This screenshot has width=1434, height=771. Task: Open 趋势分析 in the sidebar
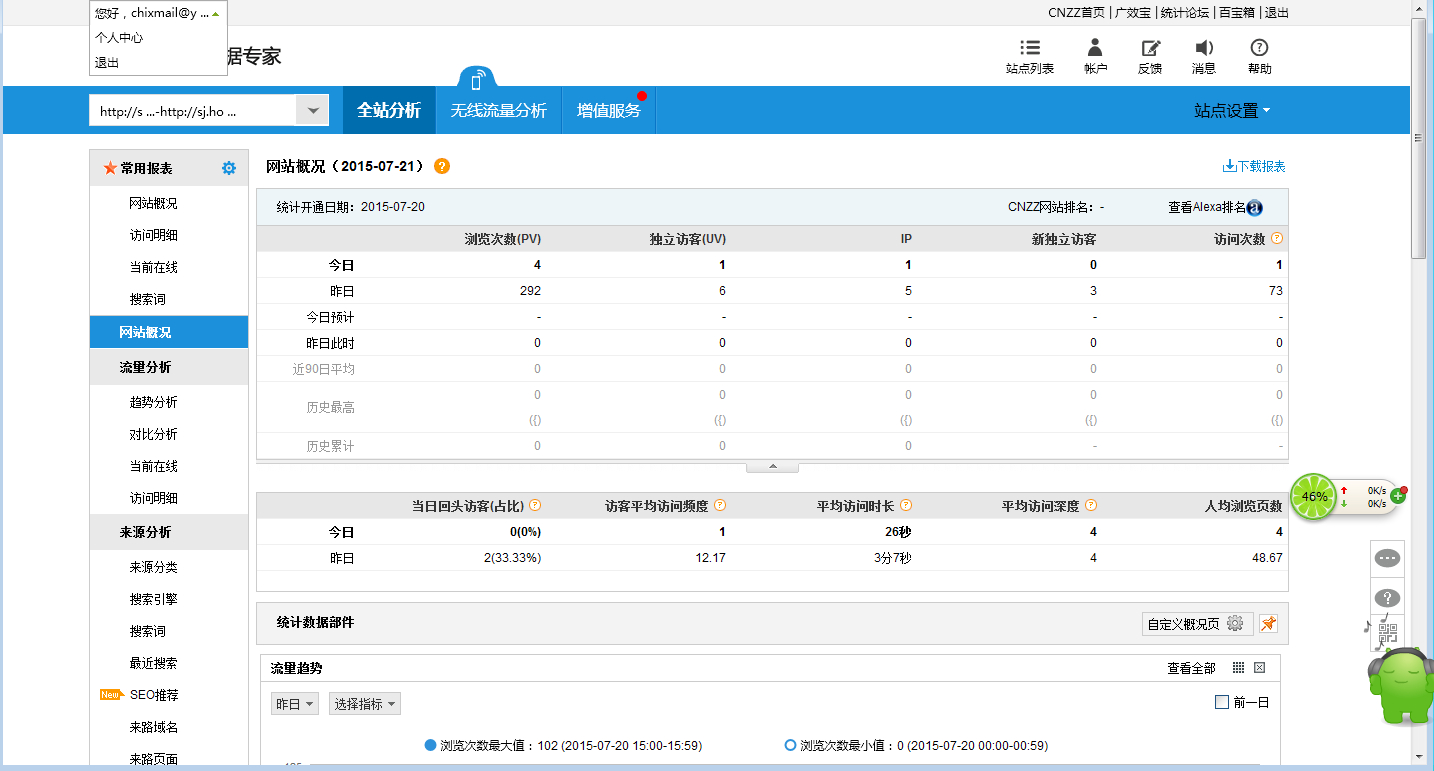click(x=153, y=402)
